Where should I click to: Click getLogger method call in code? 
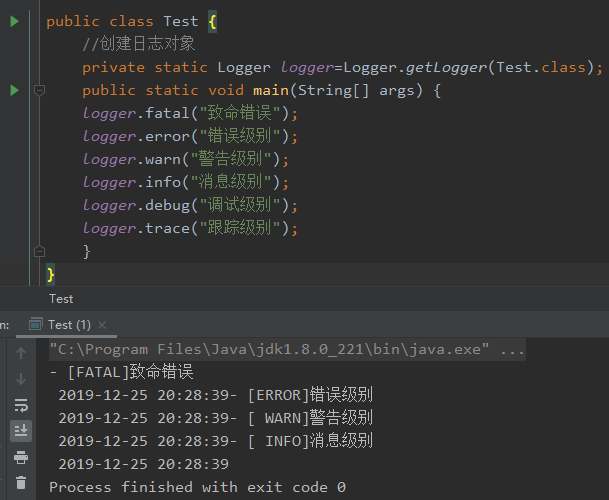coord(446,68)
